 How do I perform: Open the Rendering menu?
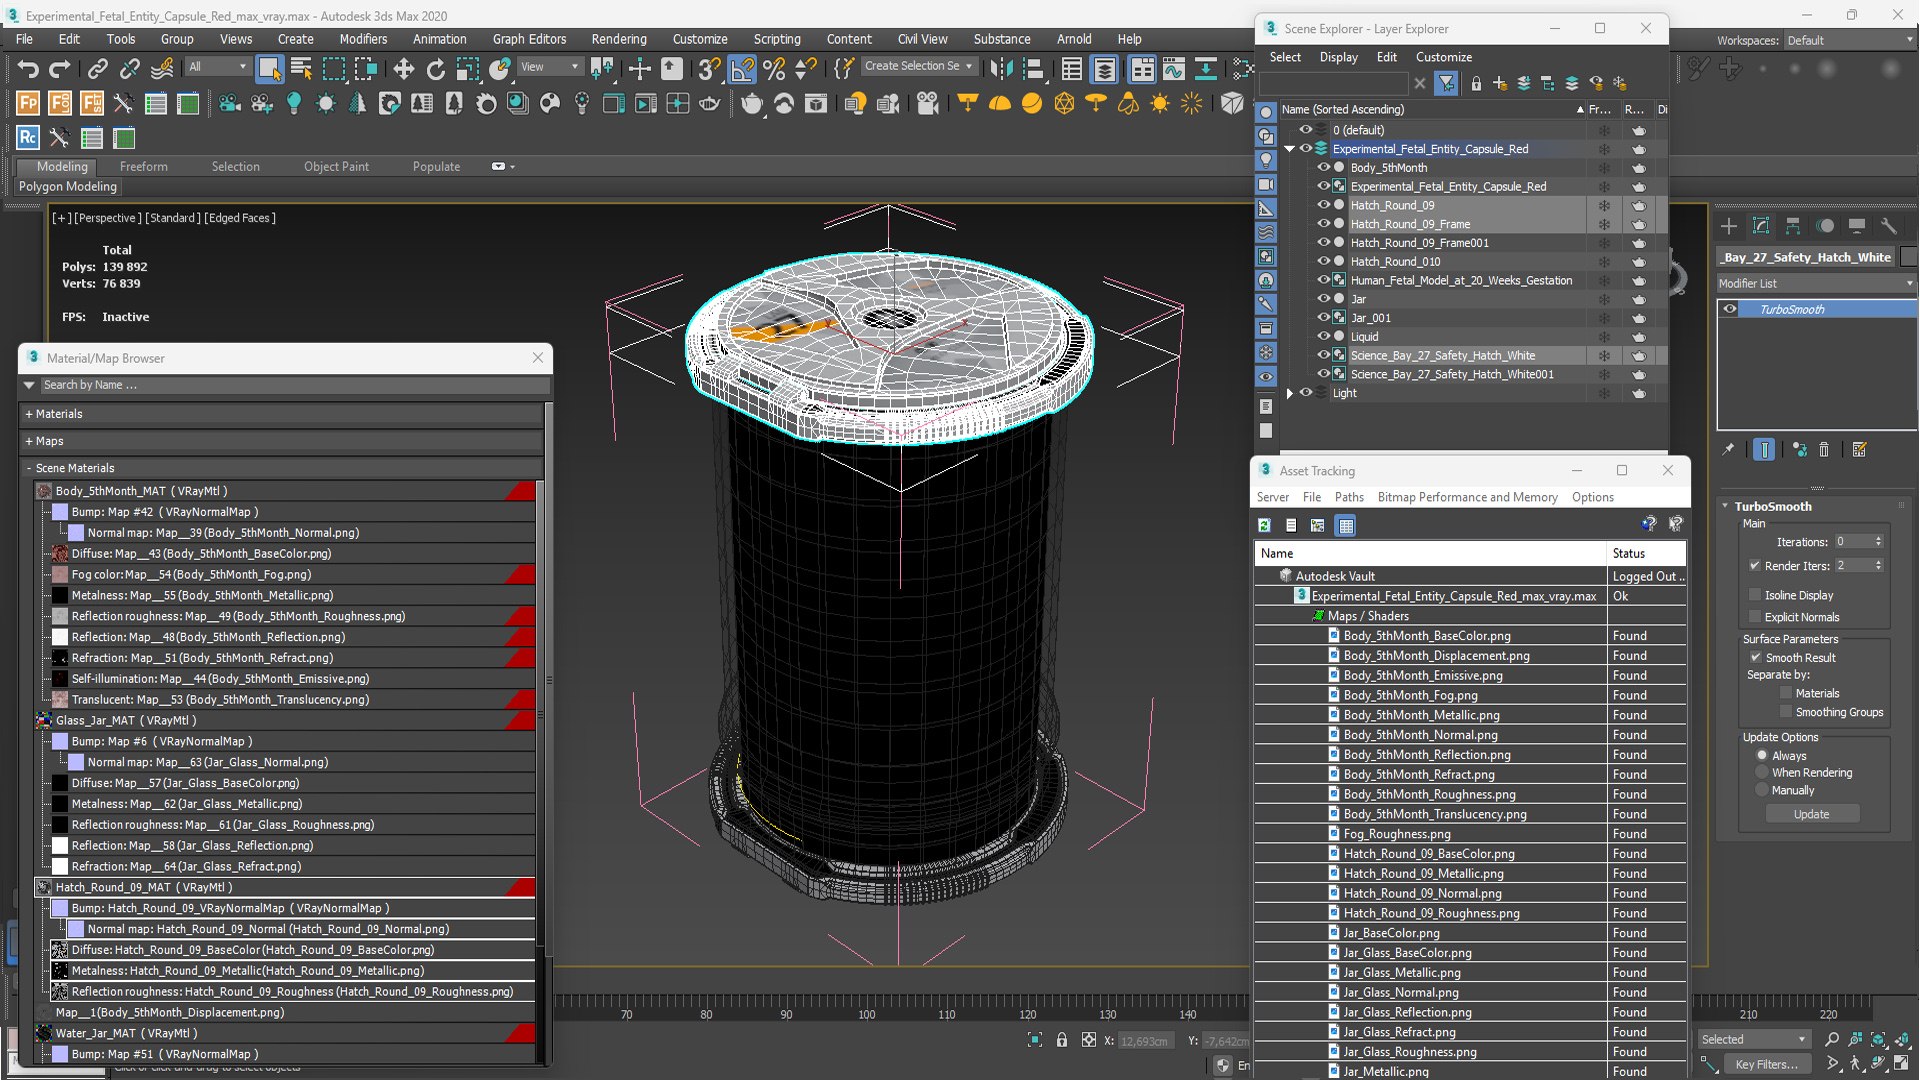(x=618, y=39)
